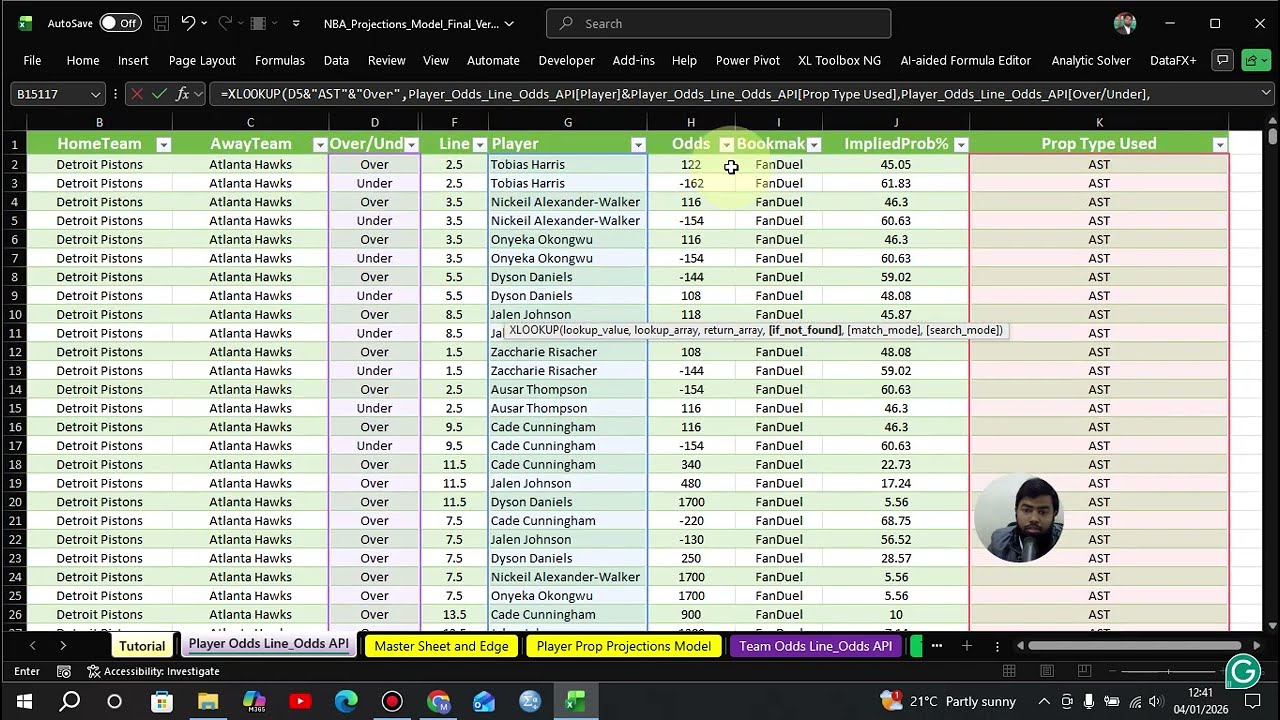Image resolution: width=1280 pixels, height=720 pixels.
Task: Open HomeTeam column filter dropdown
Action: point(163,144)
